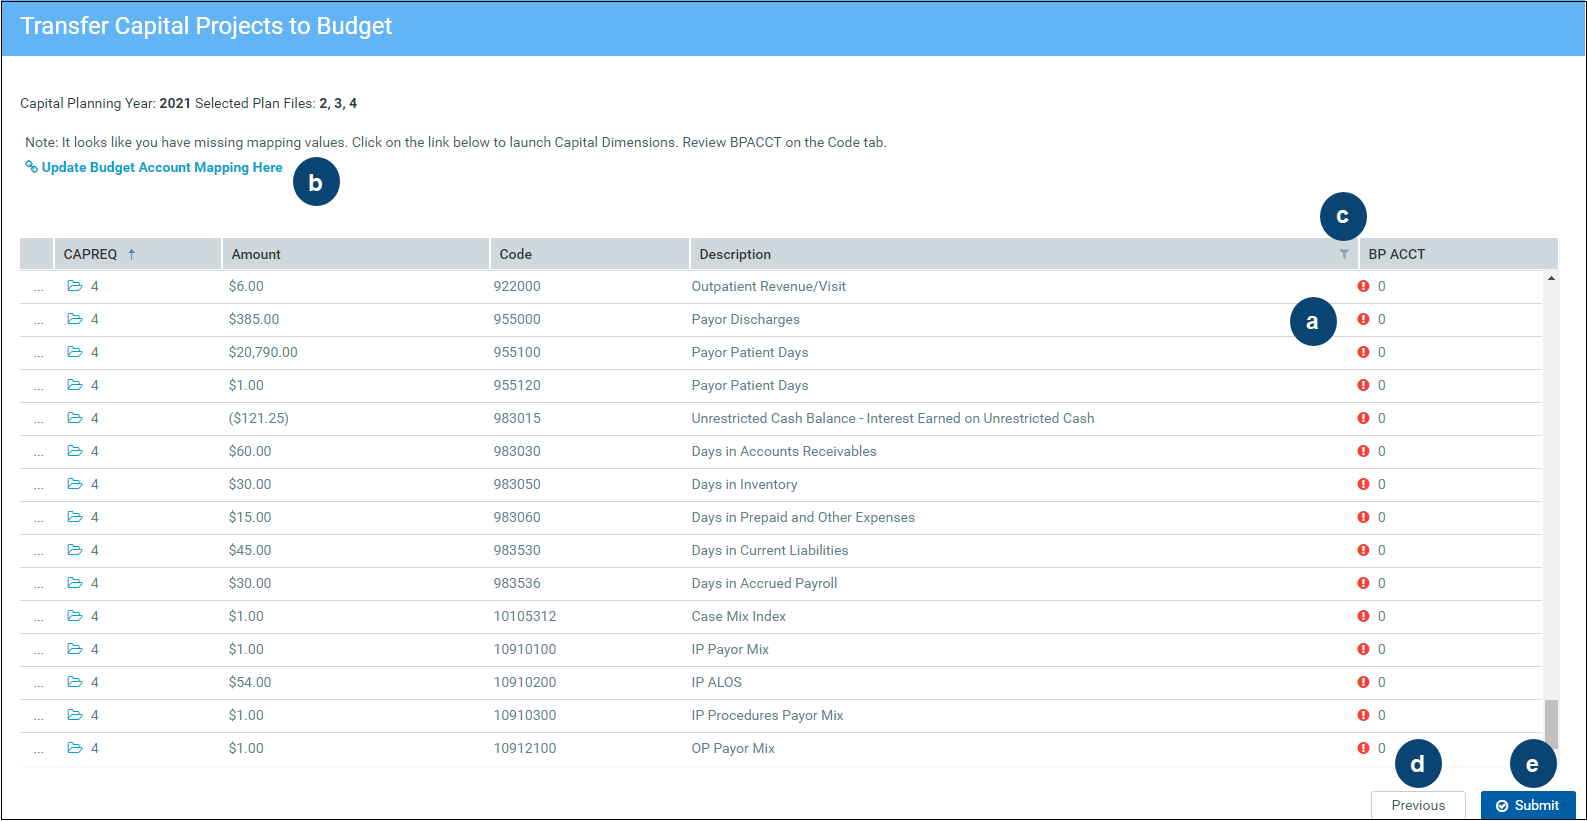Open the ellipsis menu for IP ALOS row

(x=39, y=685)
